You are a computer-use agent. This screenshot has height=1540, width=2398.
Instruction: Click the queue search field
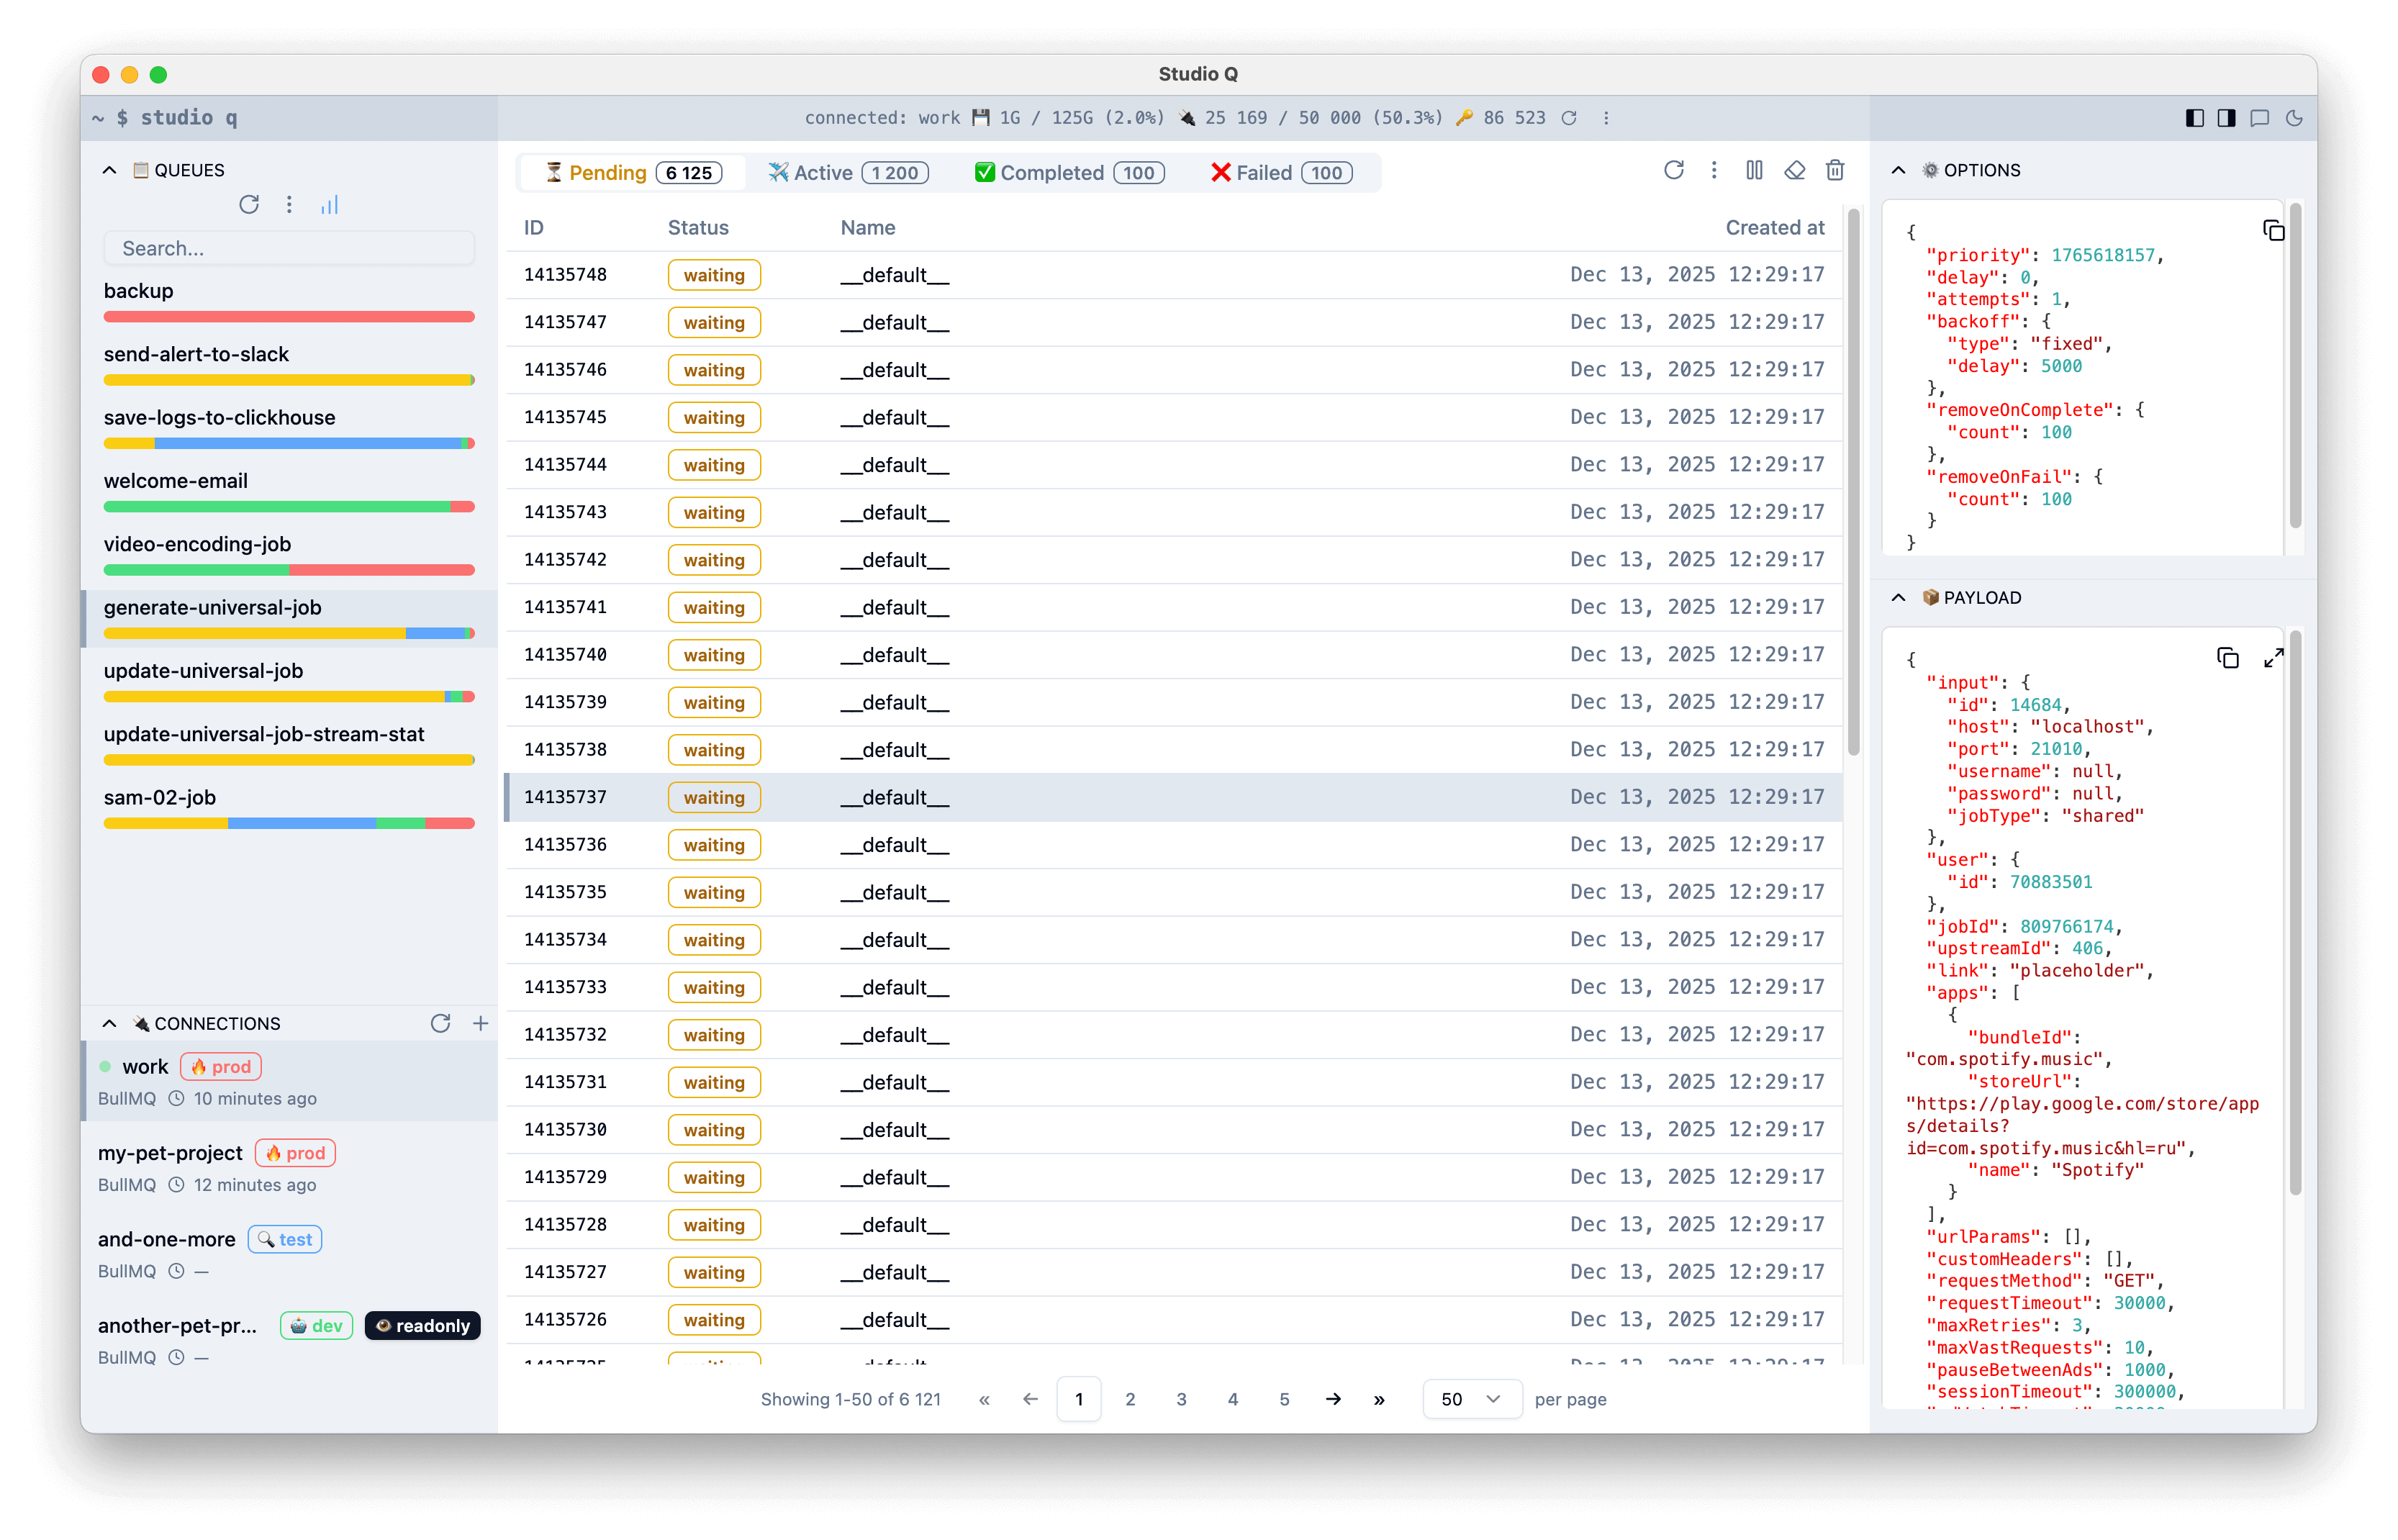pos(289,248)
